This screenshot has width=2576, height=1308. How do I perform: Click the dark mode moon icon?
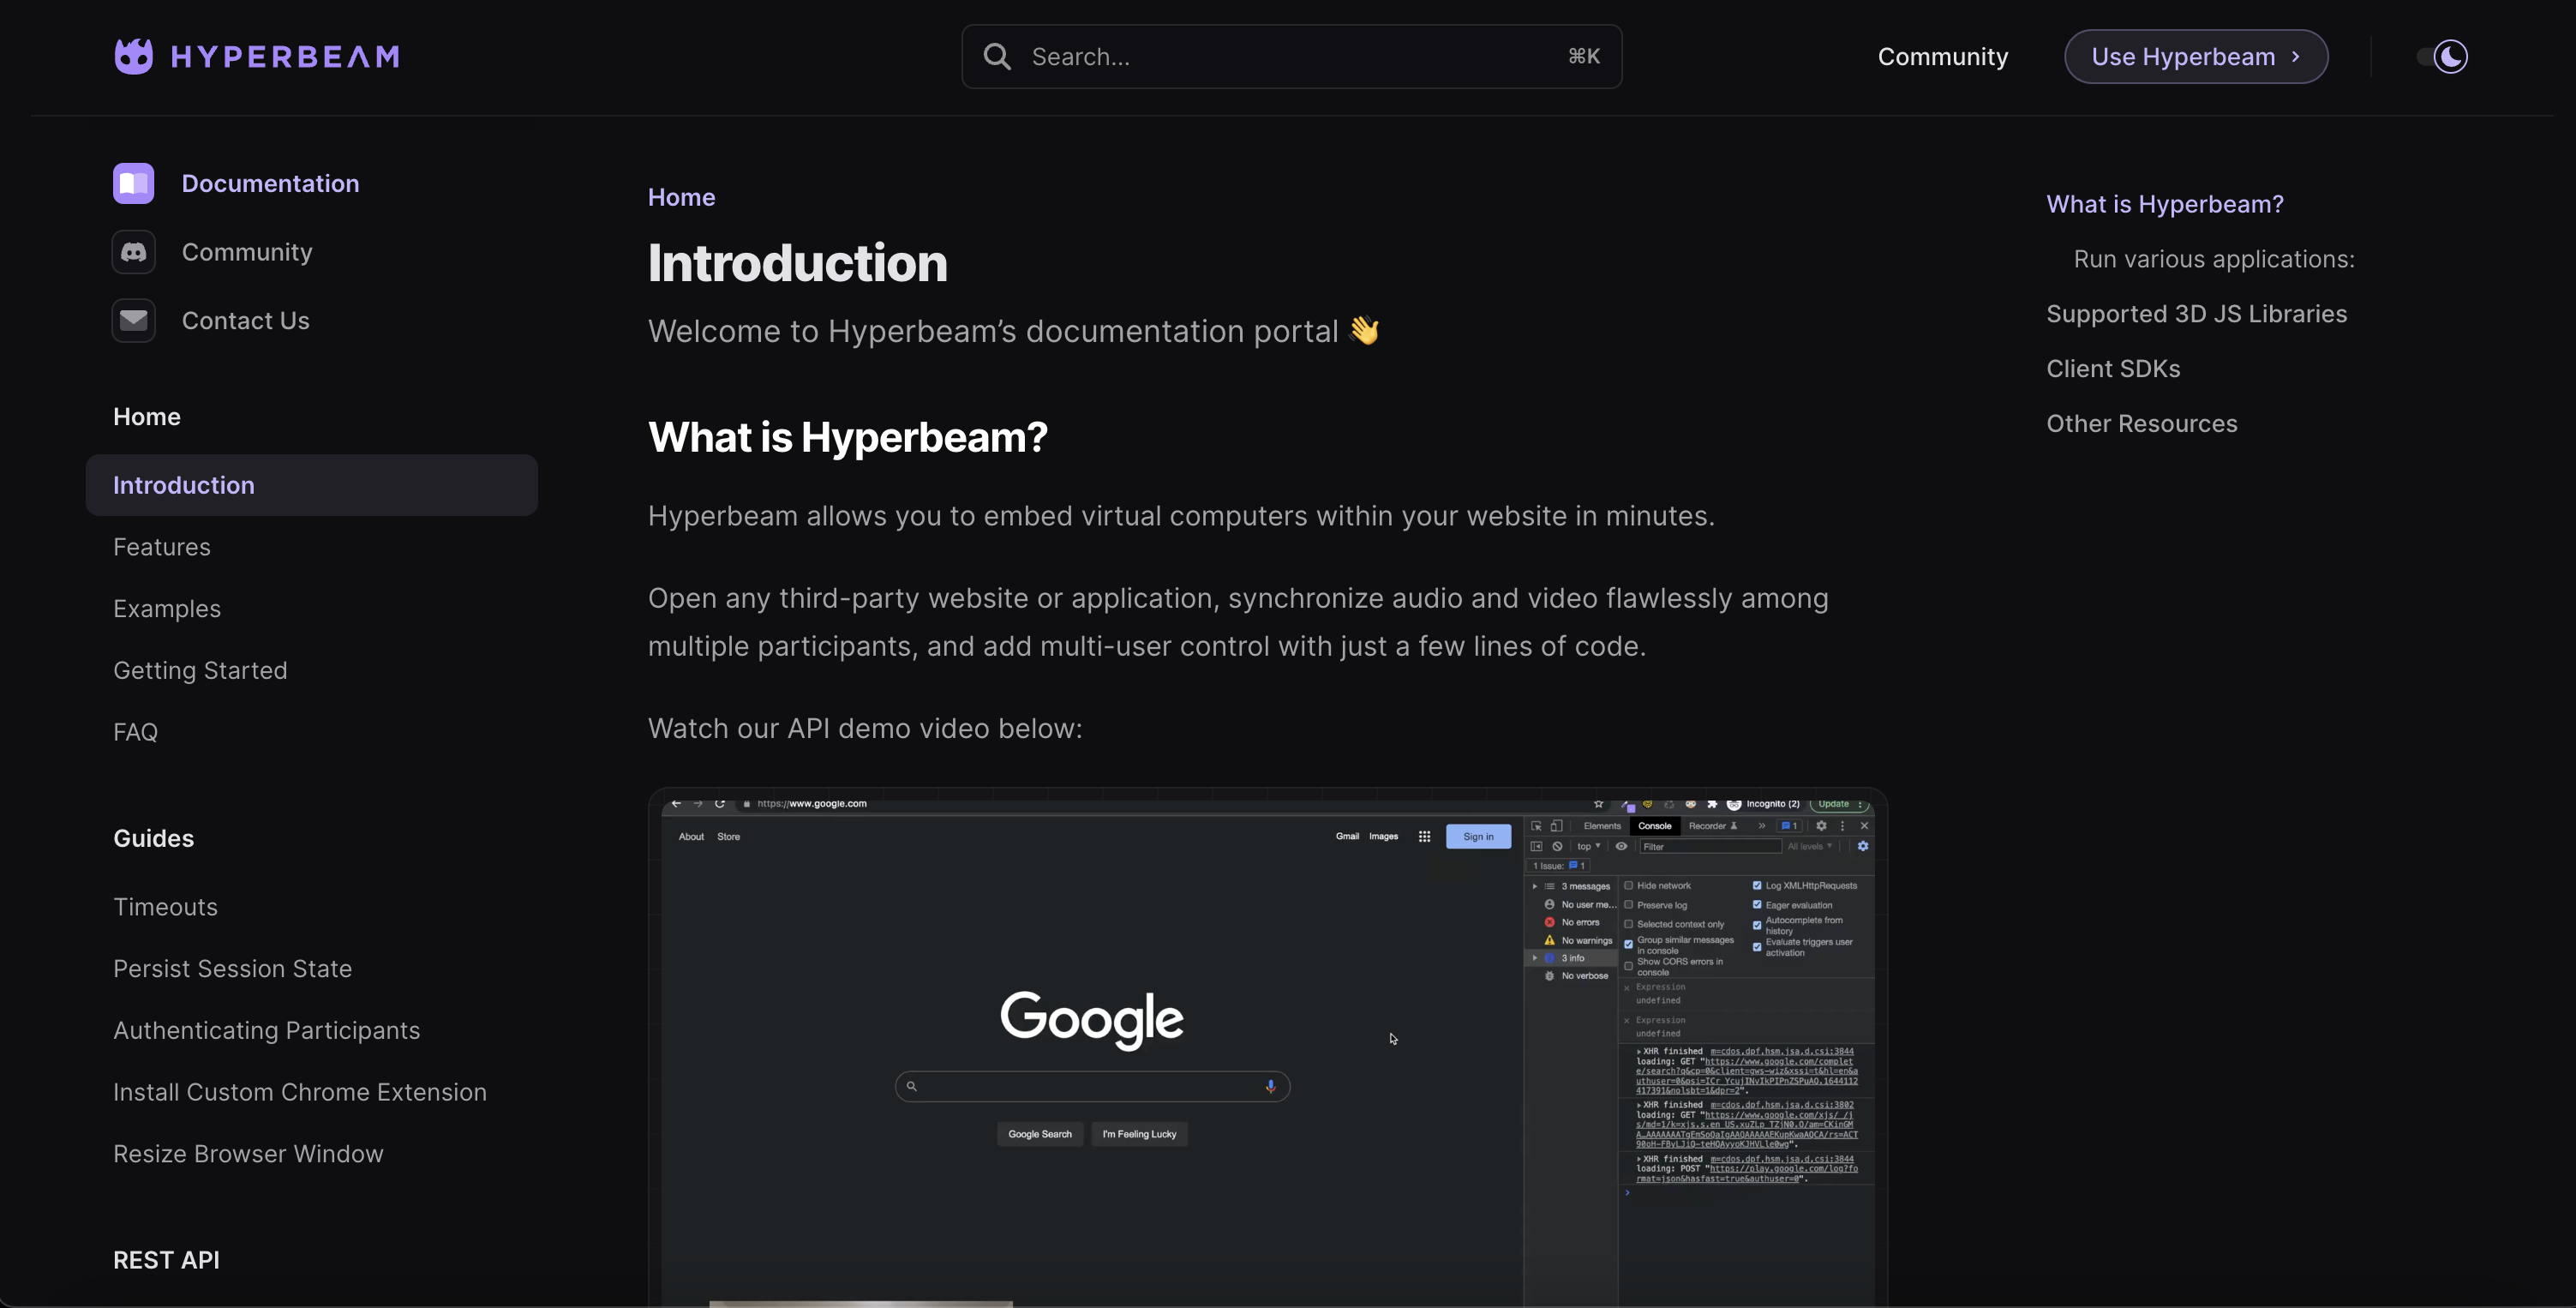pos(2451,57)
